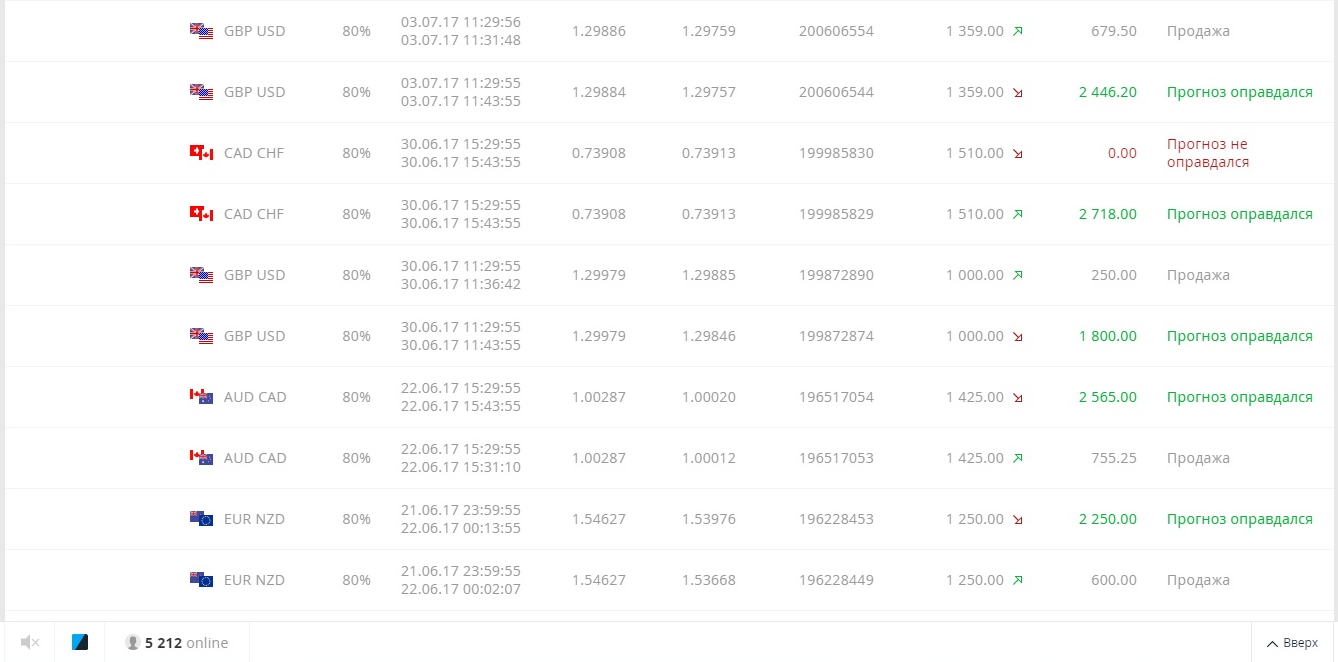Click the AUD CAD flag icon for trade 196517054

[201, 397]
